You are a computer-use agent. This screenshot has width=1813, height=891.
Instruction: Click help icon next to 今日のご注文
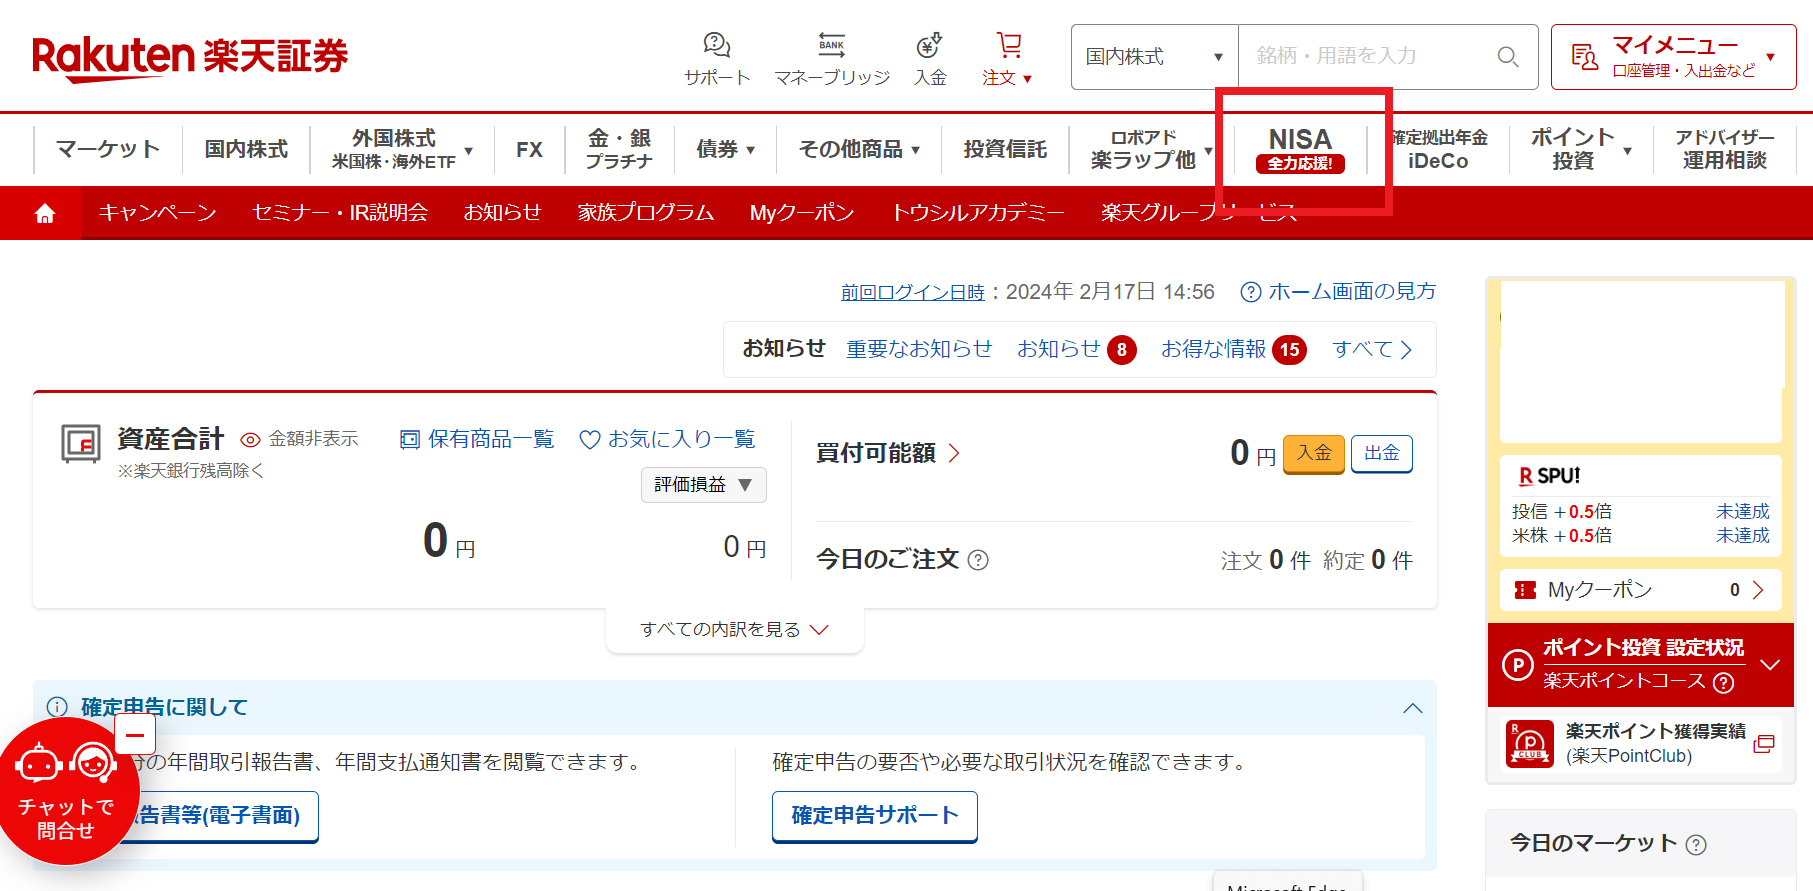[x=979, y=560]
